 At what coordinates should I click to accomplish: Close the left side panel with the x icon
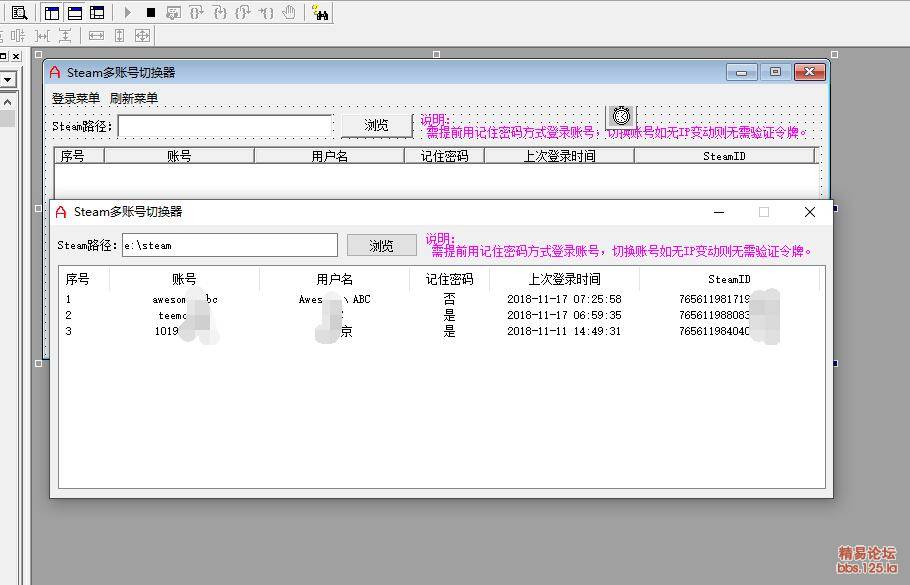coord(16,56)
